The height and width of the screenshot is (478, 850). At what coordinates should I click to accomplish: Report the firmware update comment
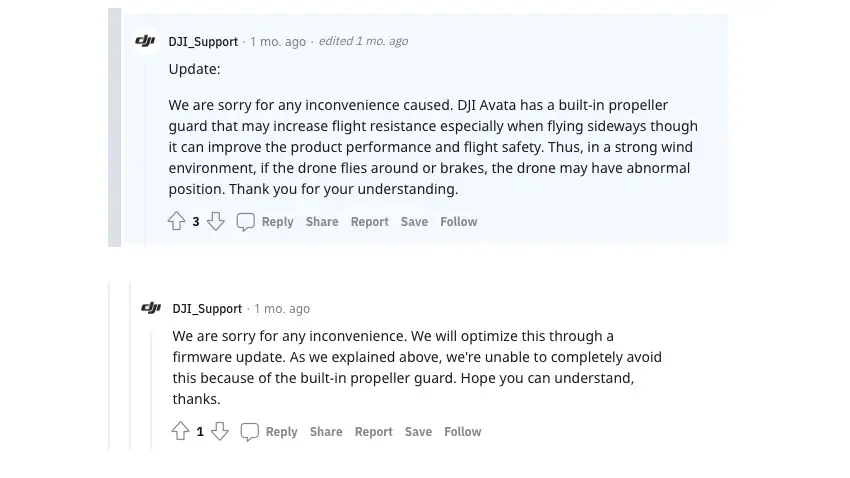(x=374, y=432)
